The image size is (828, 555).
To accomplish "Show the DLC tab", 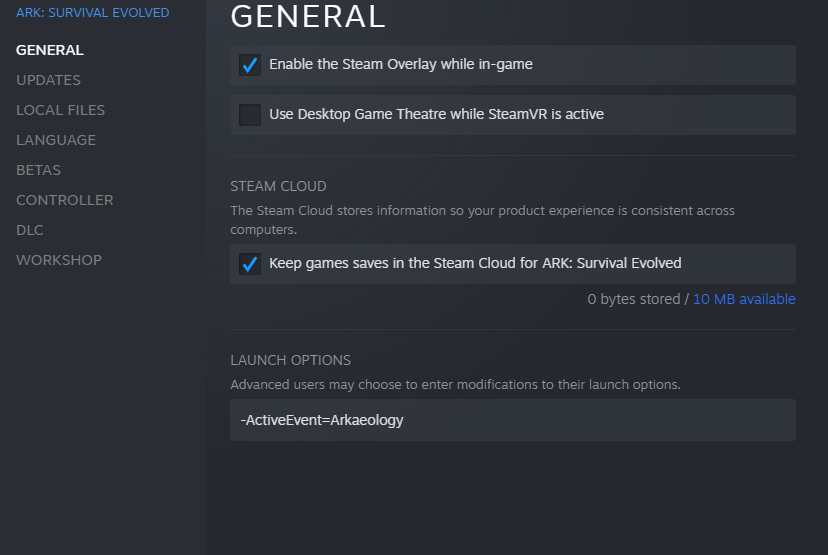I will point(30,230).
